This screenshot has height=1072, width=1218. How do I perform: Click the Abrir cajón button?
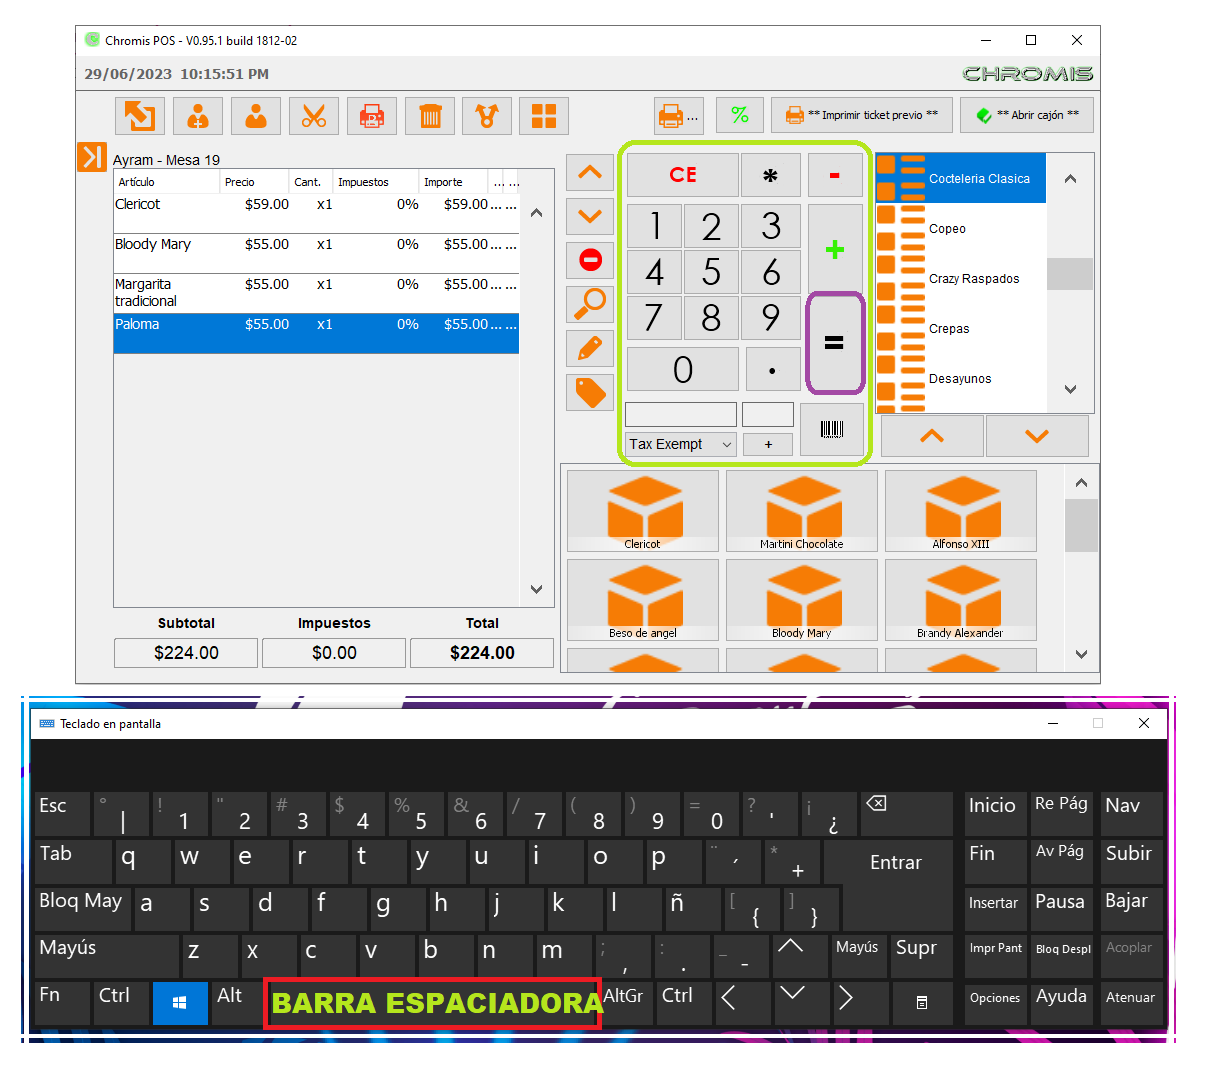coord(1027,115)
